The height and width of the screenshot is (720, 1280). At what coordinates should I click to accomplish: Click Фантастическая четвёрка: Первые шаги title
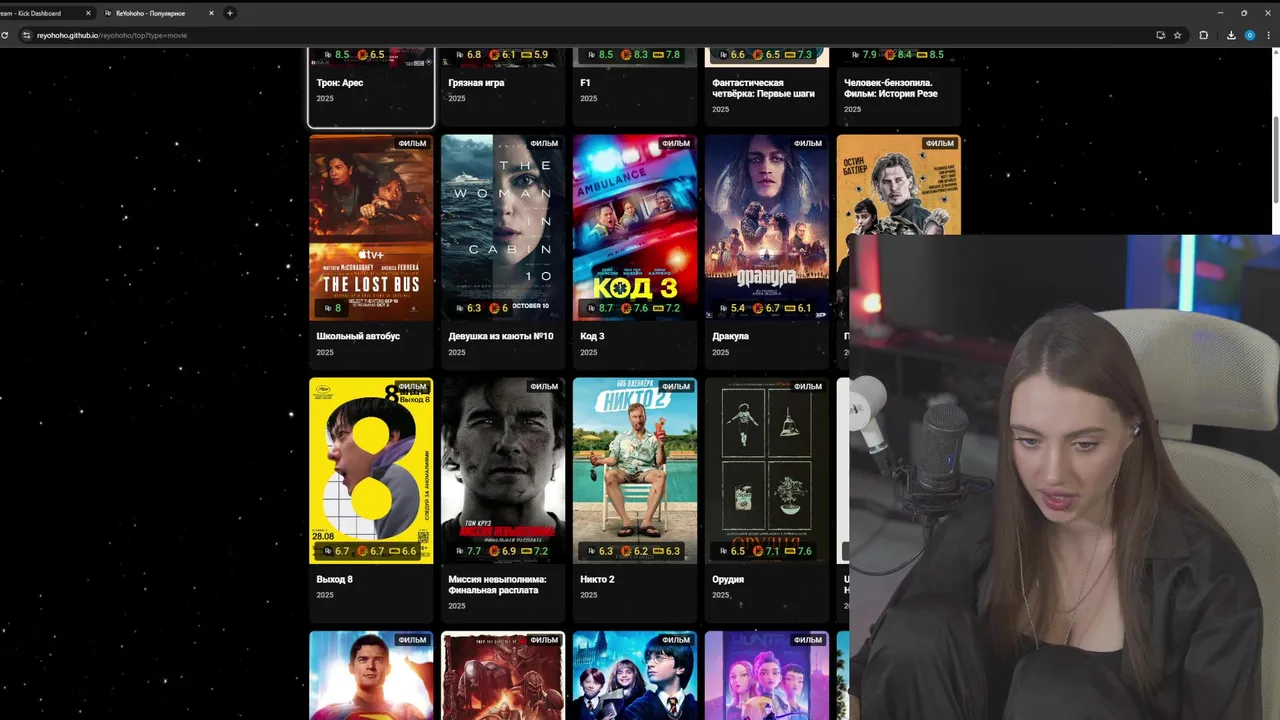coord(763,88)
